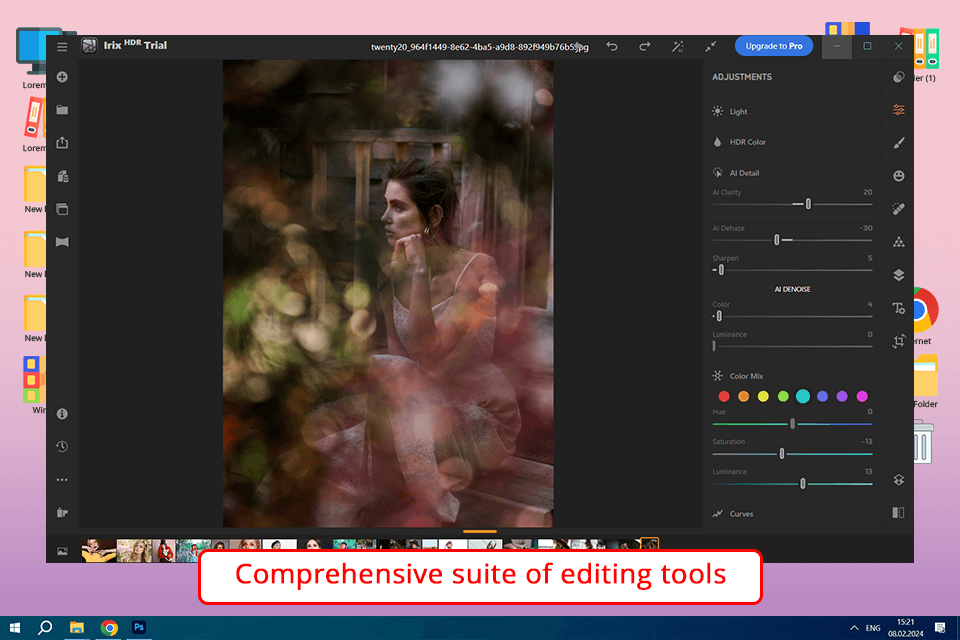Click the magic wand auto-enhance icon
The height and width of the screenshot is (640, 960).
[677, 46]
